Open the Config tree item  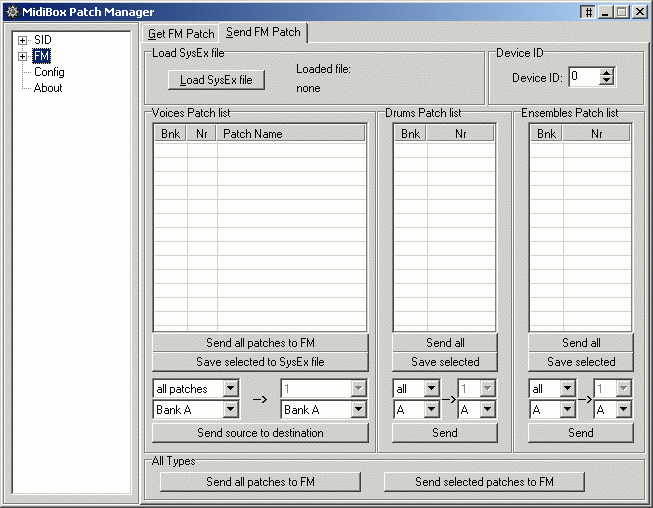(49, 72)
